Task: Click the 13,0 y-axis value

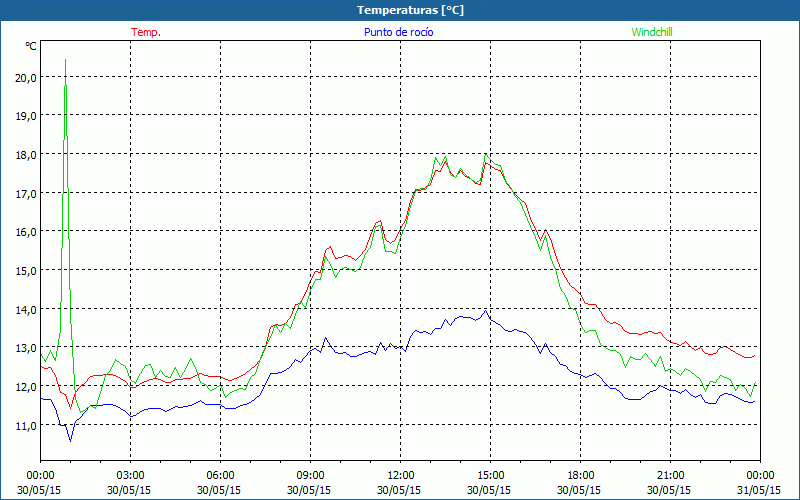Action: (26, 348)
